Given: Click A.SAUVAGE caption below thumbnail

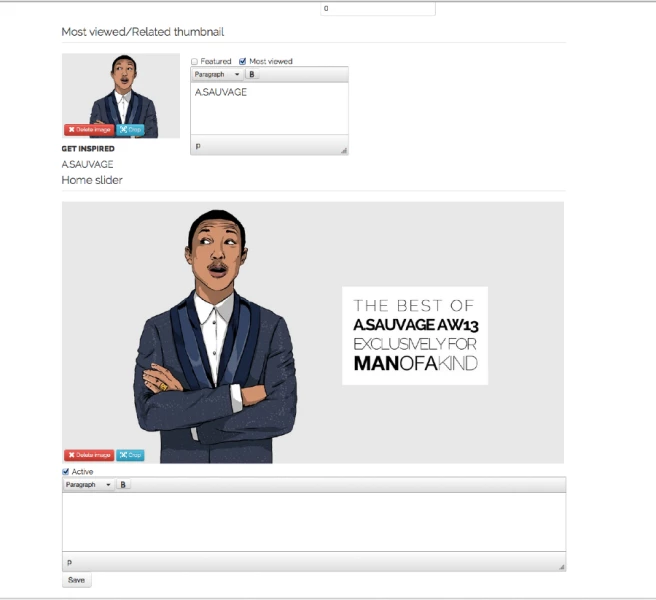Looking at the screenshot, I should [87, 164].
